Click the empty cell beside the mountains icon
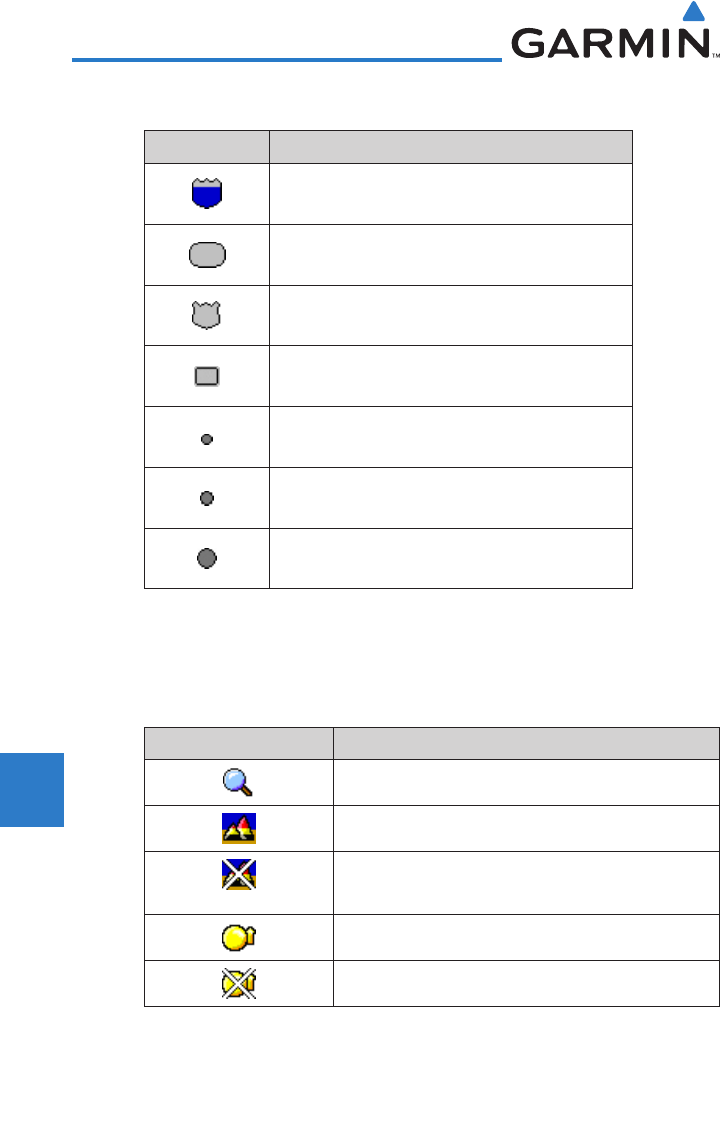Screen dimensions: 720x1122 525,828
